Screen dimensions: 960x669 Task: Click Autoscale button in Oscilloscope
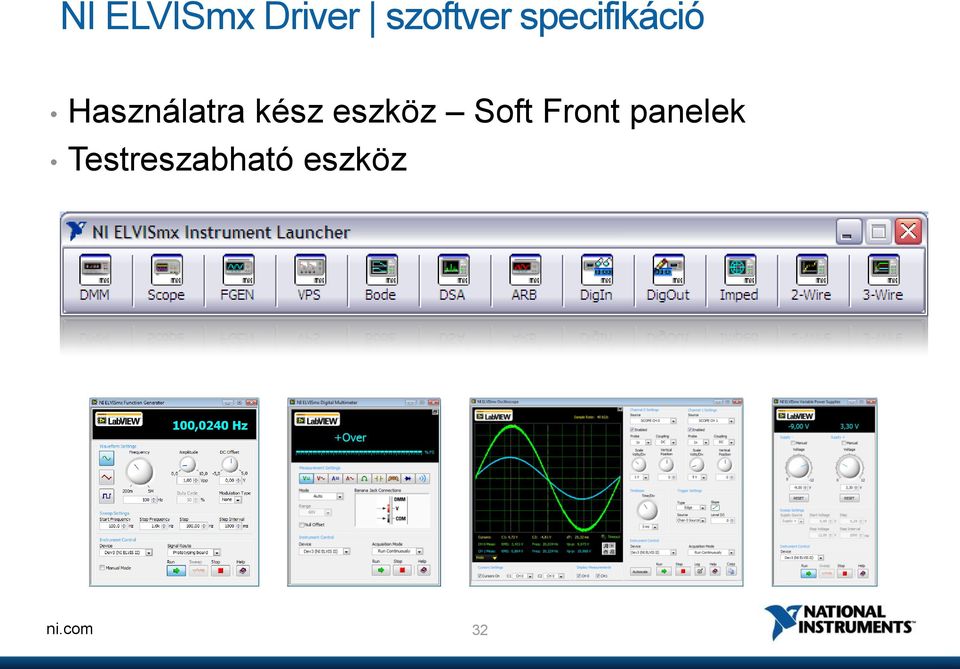[640, 571]
